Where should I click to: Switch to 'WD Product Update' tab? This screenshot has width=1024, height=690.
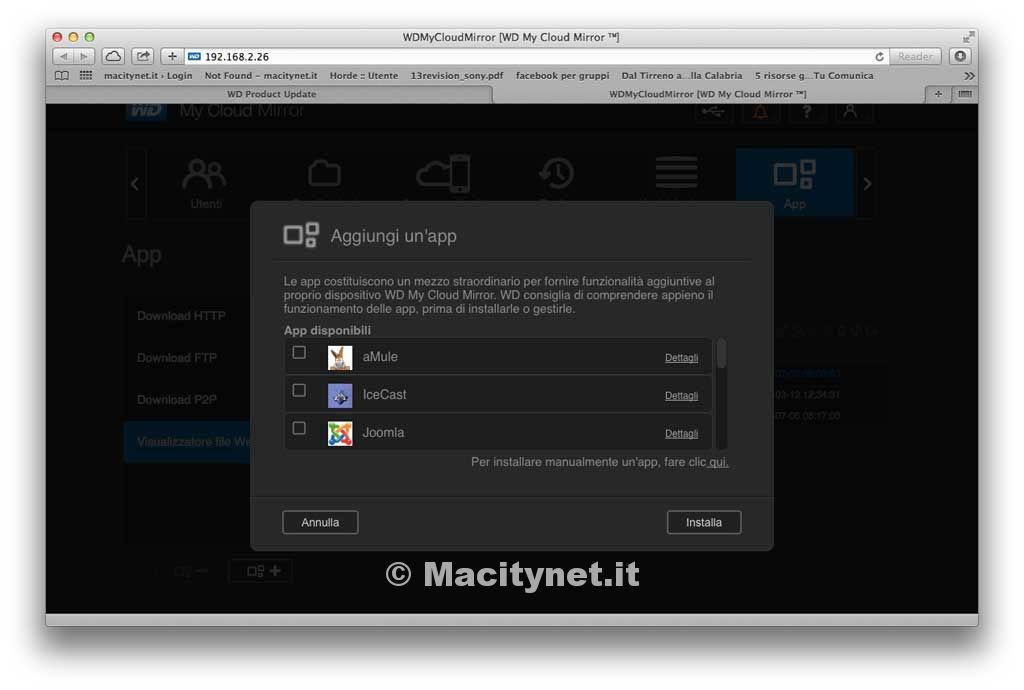point(271,94)
